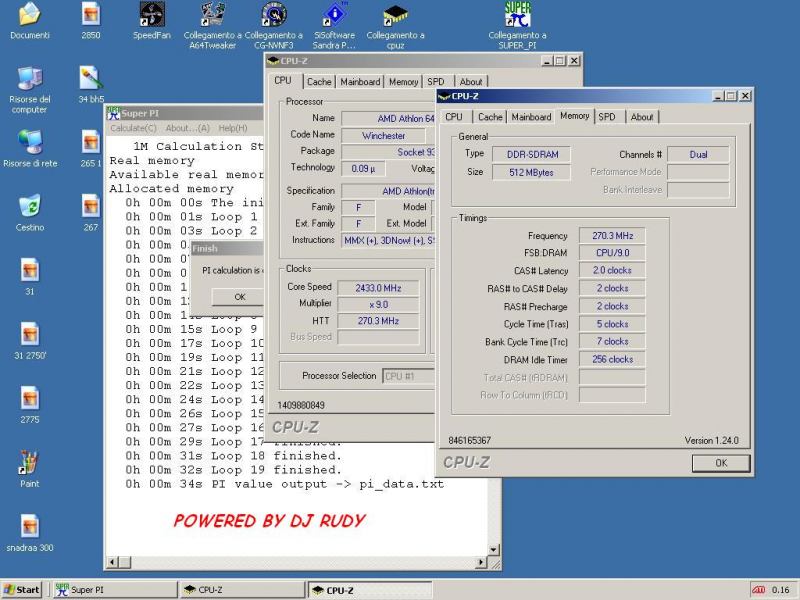
Task: Select the 34 bh5 desktop file icon
Action: coord(90,78)
